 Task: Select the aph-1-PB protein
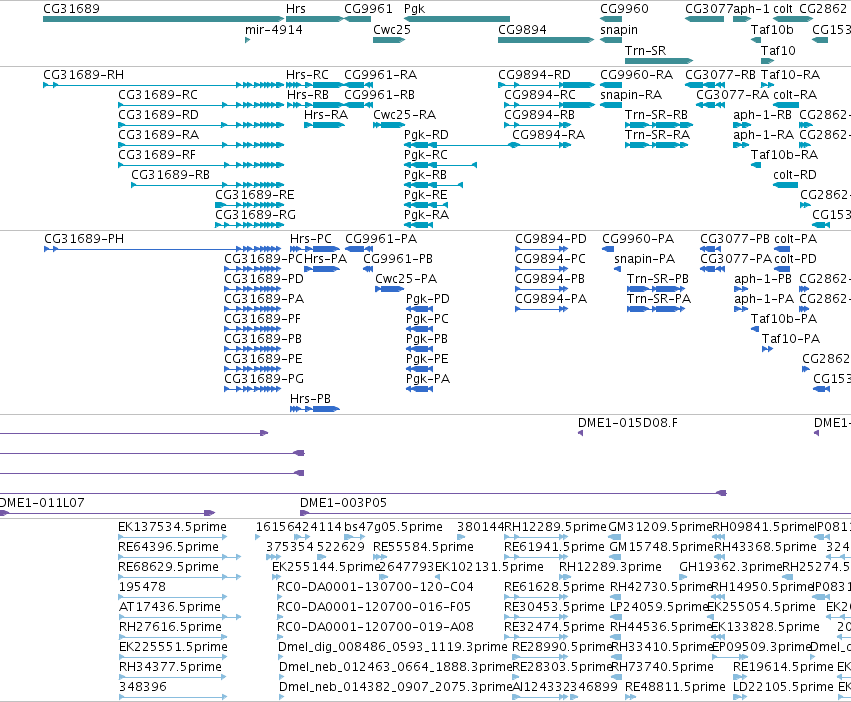(741, 289)
